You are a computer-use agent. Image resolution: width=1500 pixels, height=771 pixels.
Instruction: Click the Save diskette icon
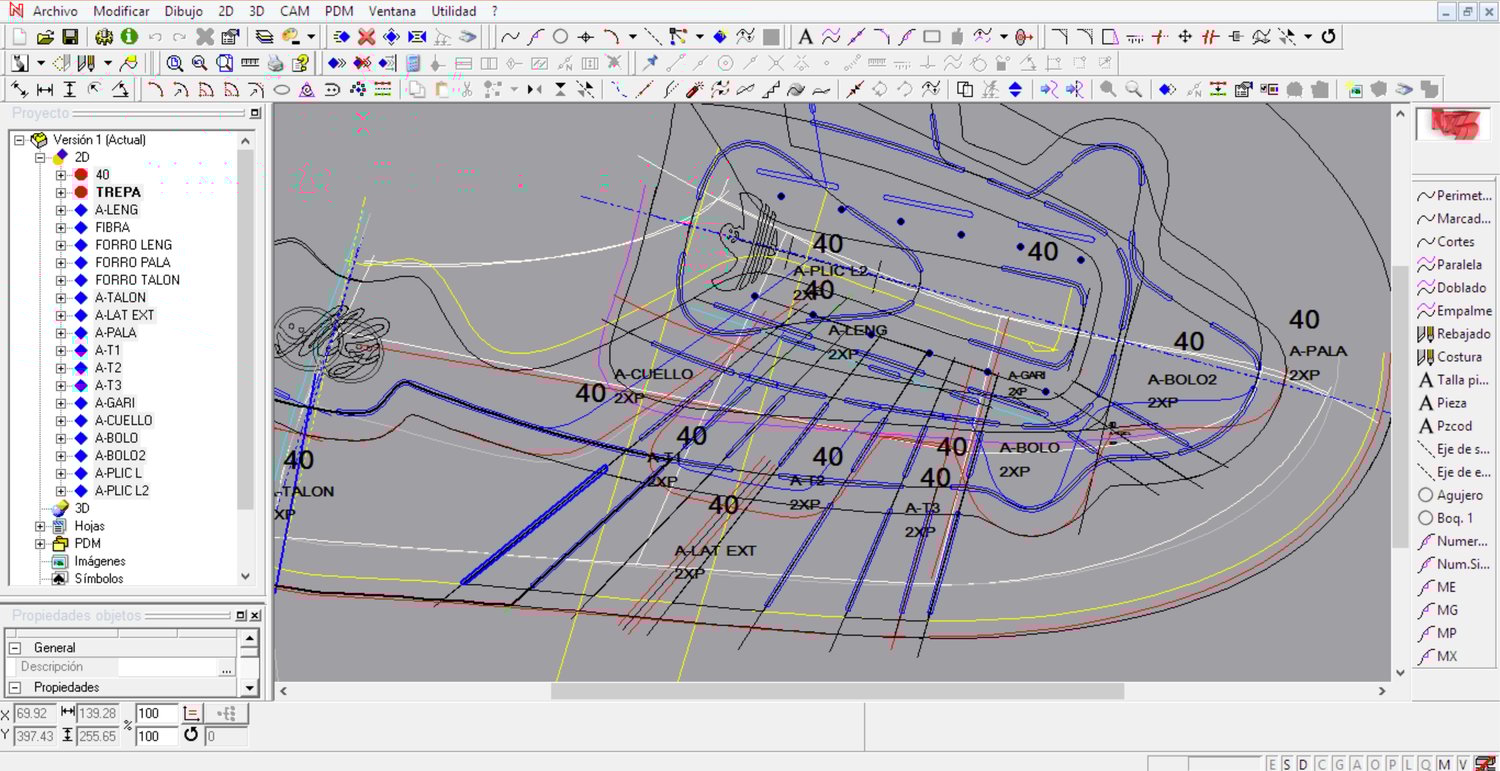click(70, 37)
